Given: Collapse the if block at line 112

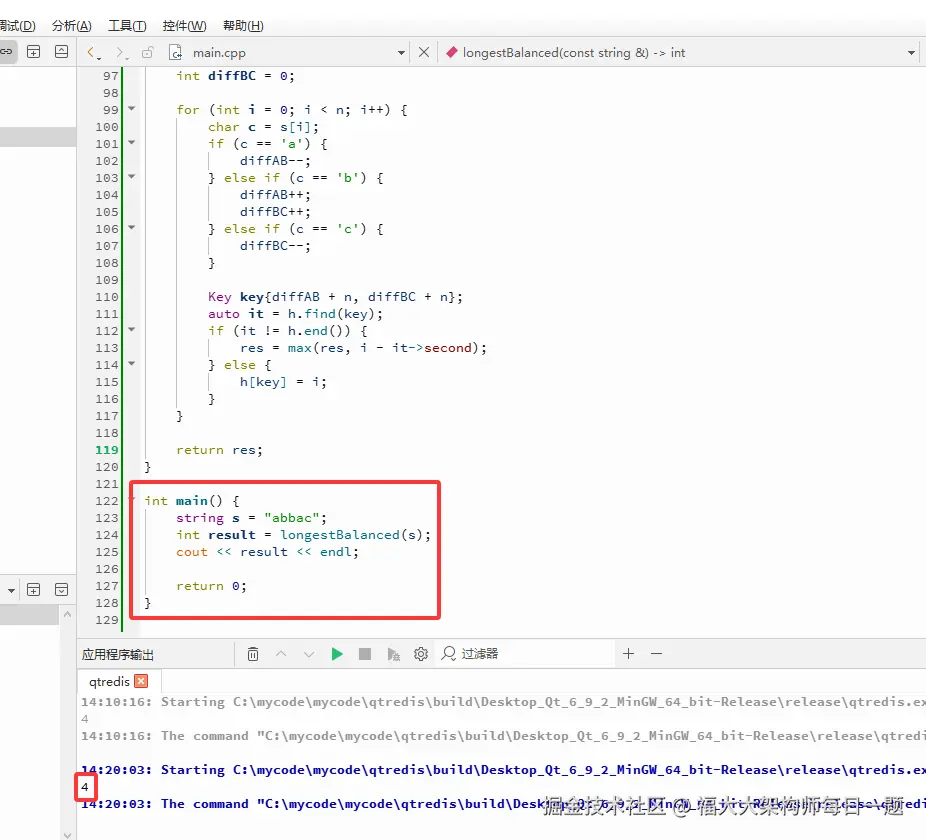Looking at the screenshot, I should pyautogui.click(x=132, y=330).
